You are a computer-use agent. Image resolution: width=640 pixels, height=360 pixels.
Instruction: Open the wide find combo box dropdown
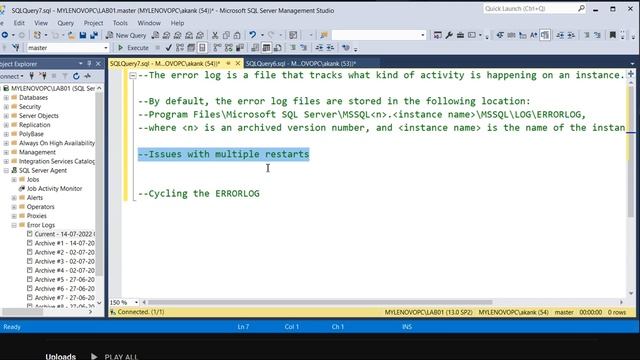(x=422, y=36)
